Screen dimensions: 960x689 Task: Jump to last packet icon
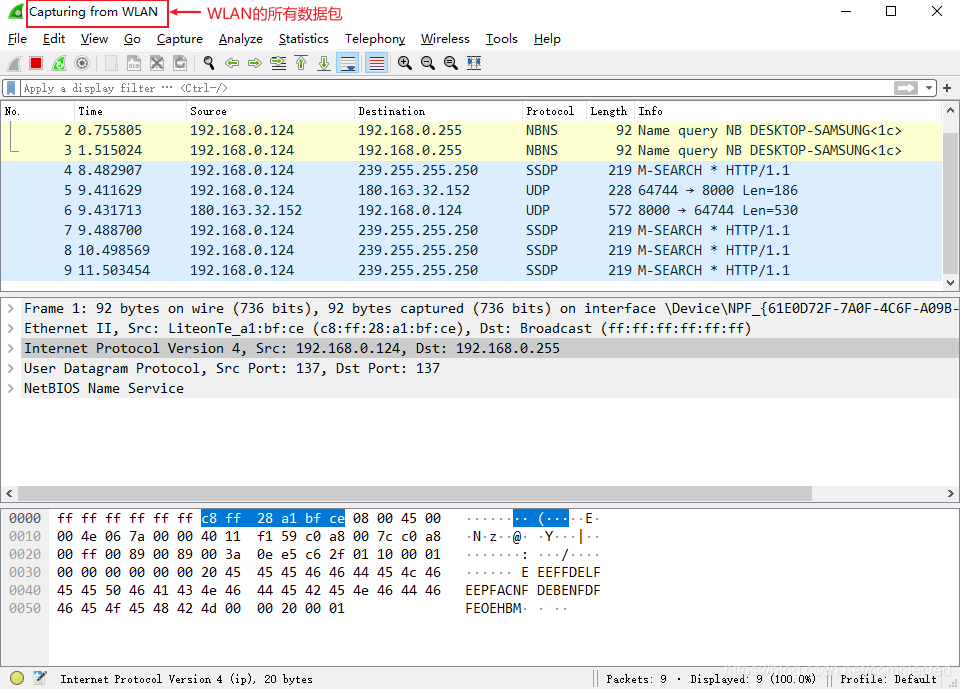(324, 63)
